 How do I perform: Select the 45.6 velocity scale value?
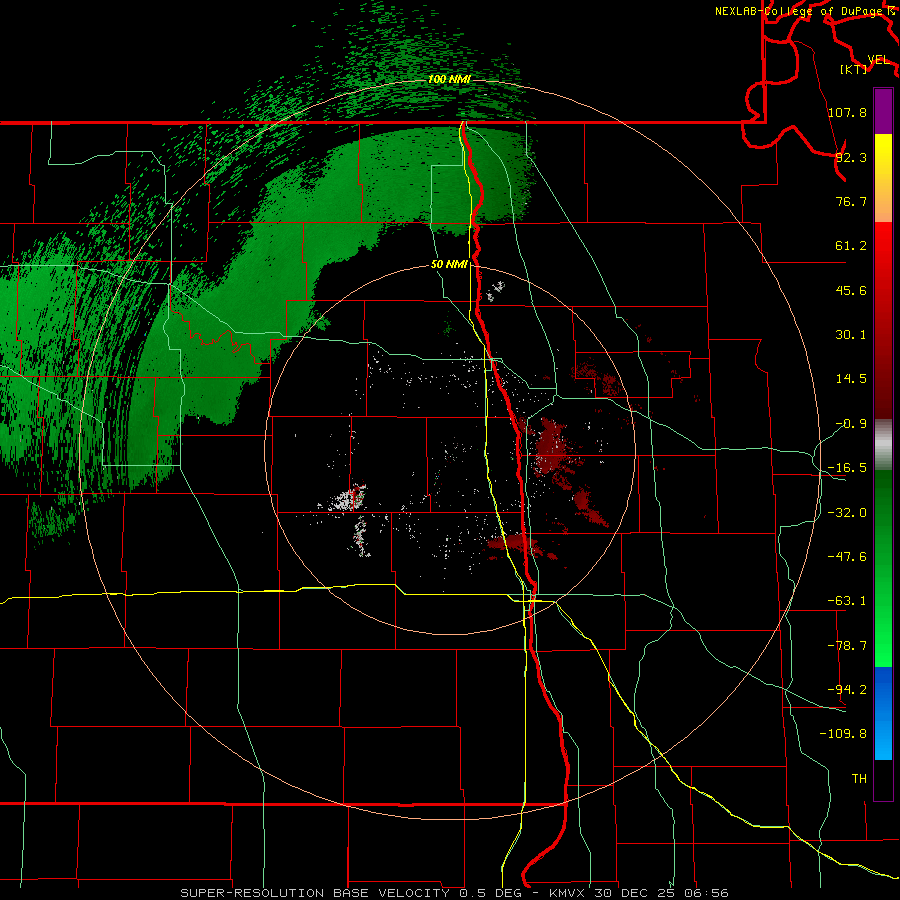tap(851, 290)
